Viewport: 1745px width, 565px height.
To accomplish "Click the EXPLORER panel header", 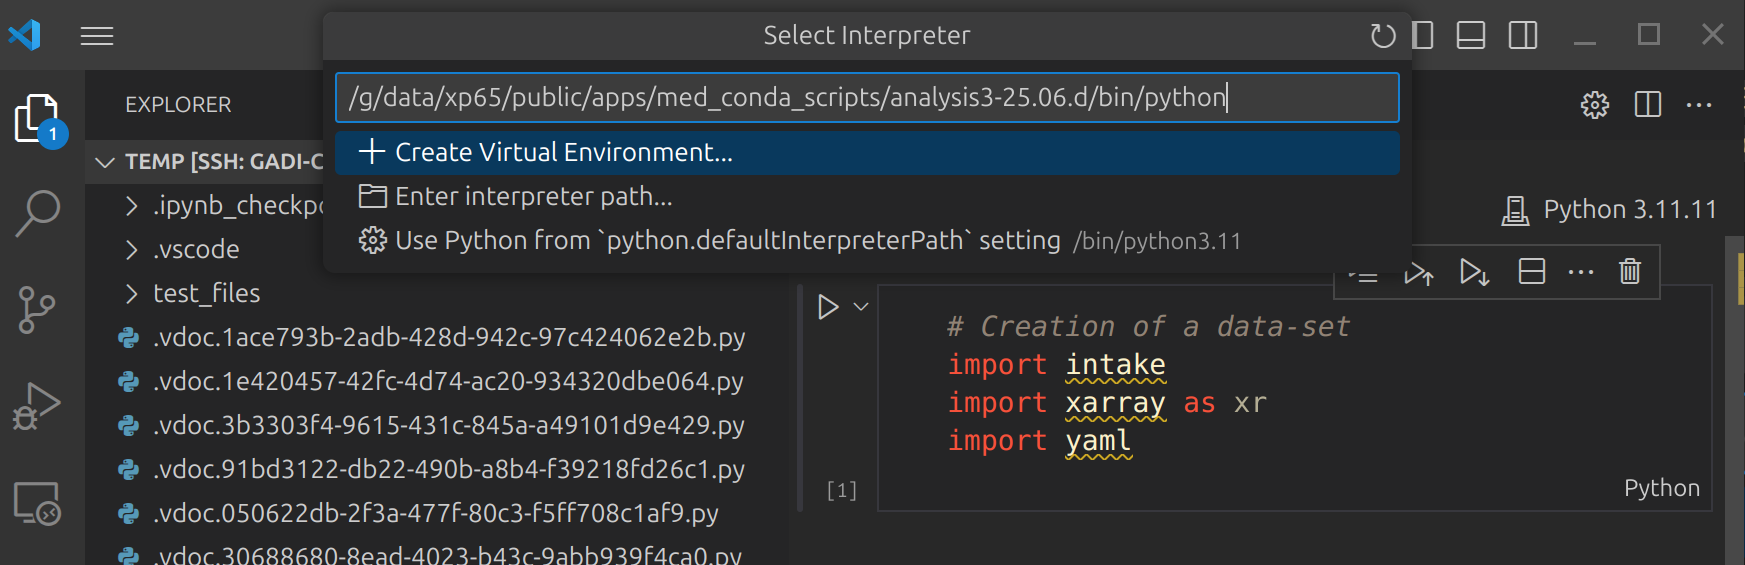I will click(178, 105).
